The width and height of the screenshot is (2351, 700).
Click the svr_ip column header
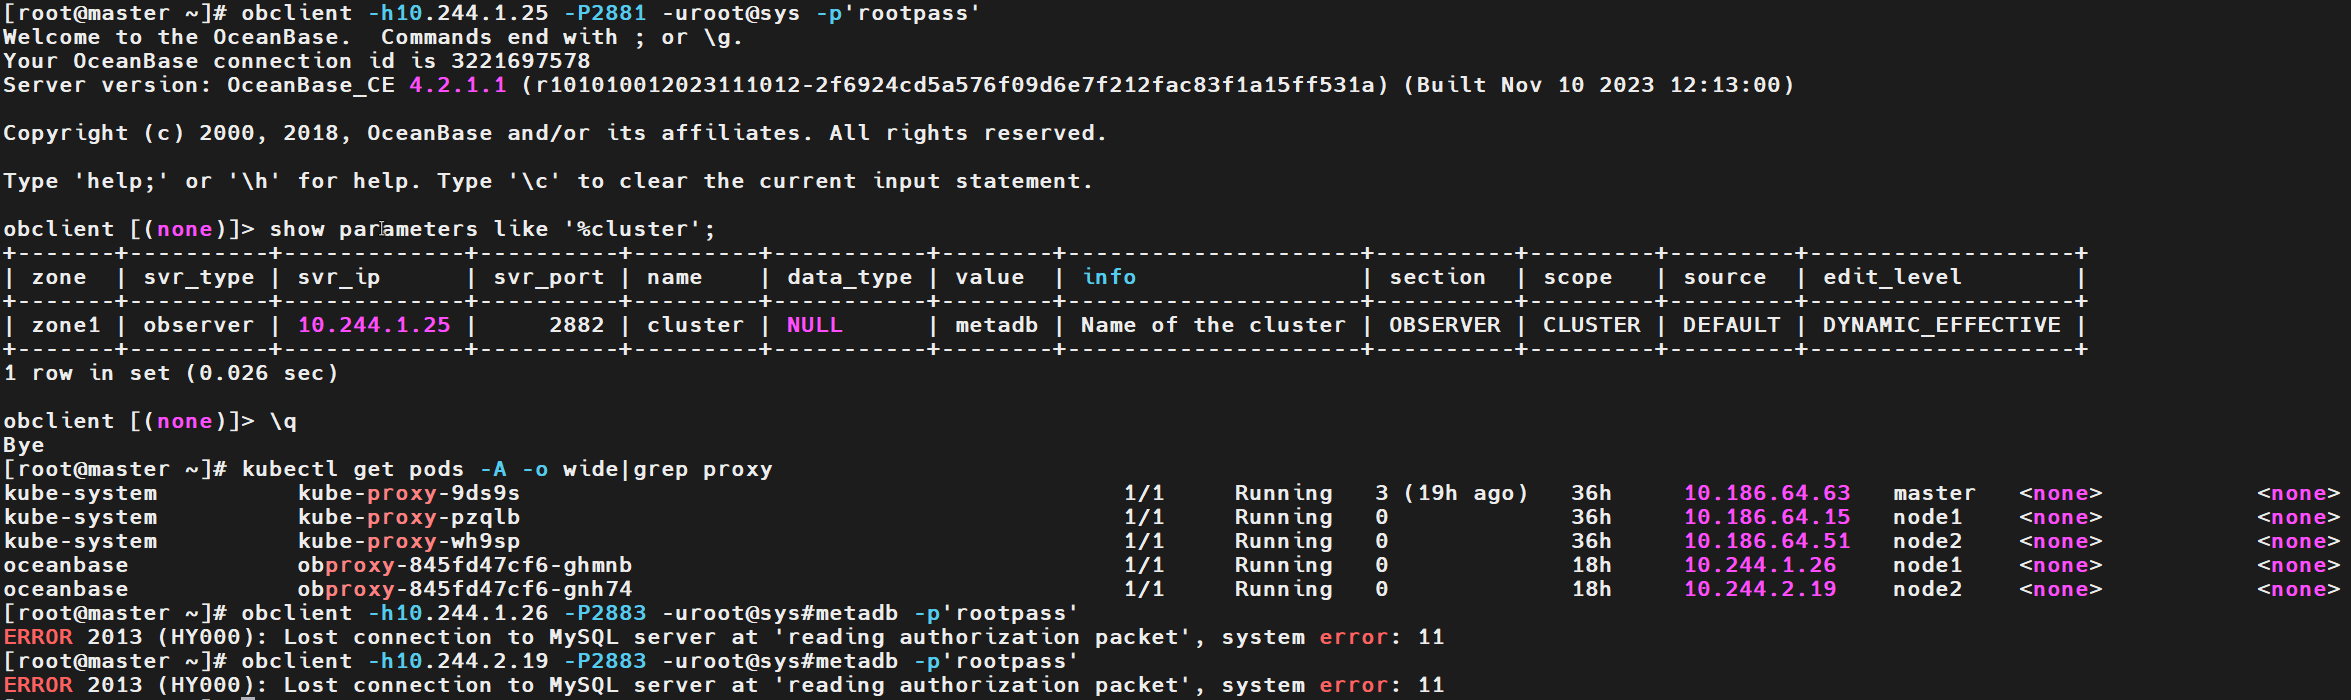pyautogui.click(x=339, y=277)
